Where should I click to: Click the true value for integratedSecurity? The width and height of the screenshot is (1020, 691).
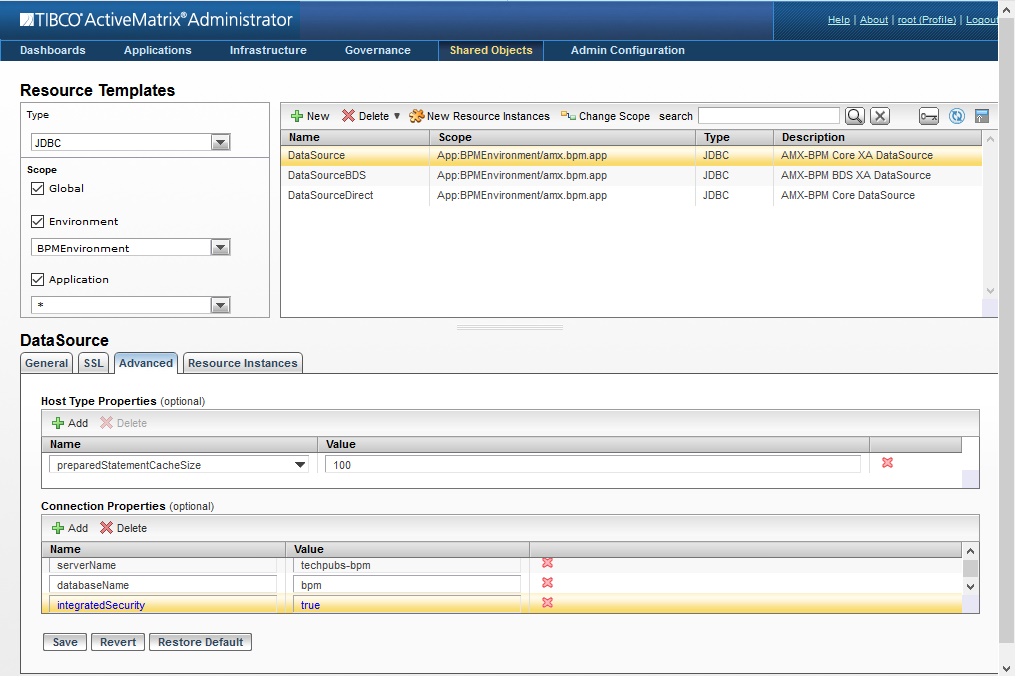(x=407, y=605)
